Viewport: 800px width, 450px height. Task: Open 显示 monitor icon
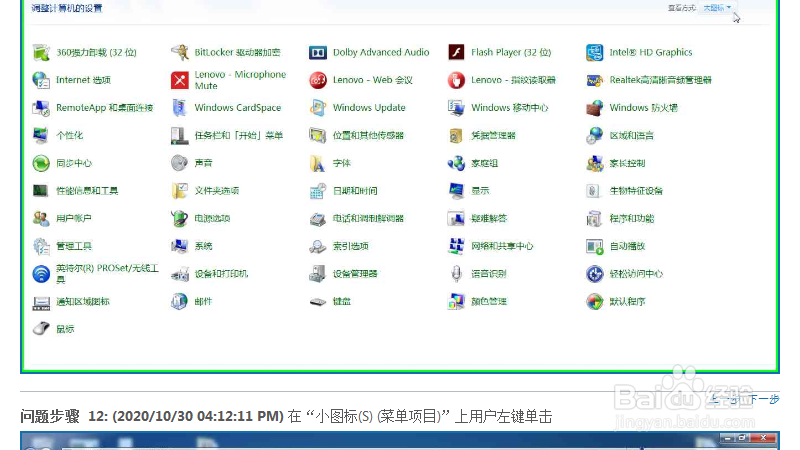456,191
